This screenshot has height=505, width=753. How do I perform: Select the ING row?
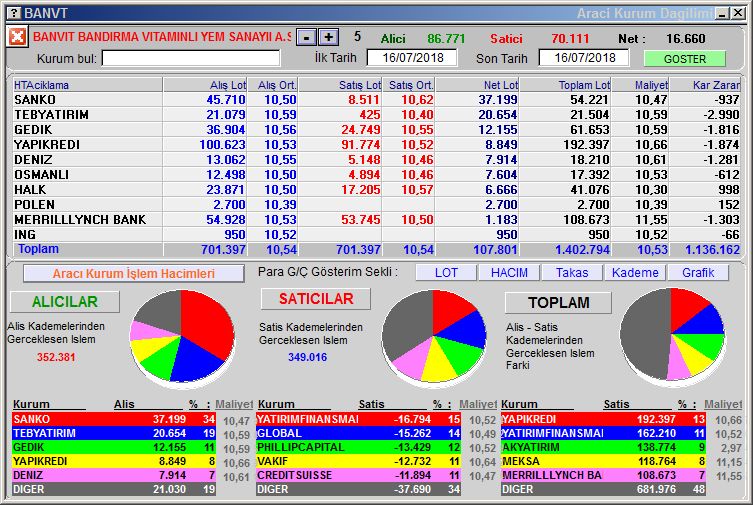[376, 234]
